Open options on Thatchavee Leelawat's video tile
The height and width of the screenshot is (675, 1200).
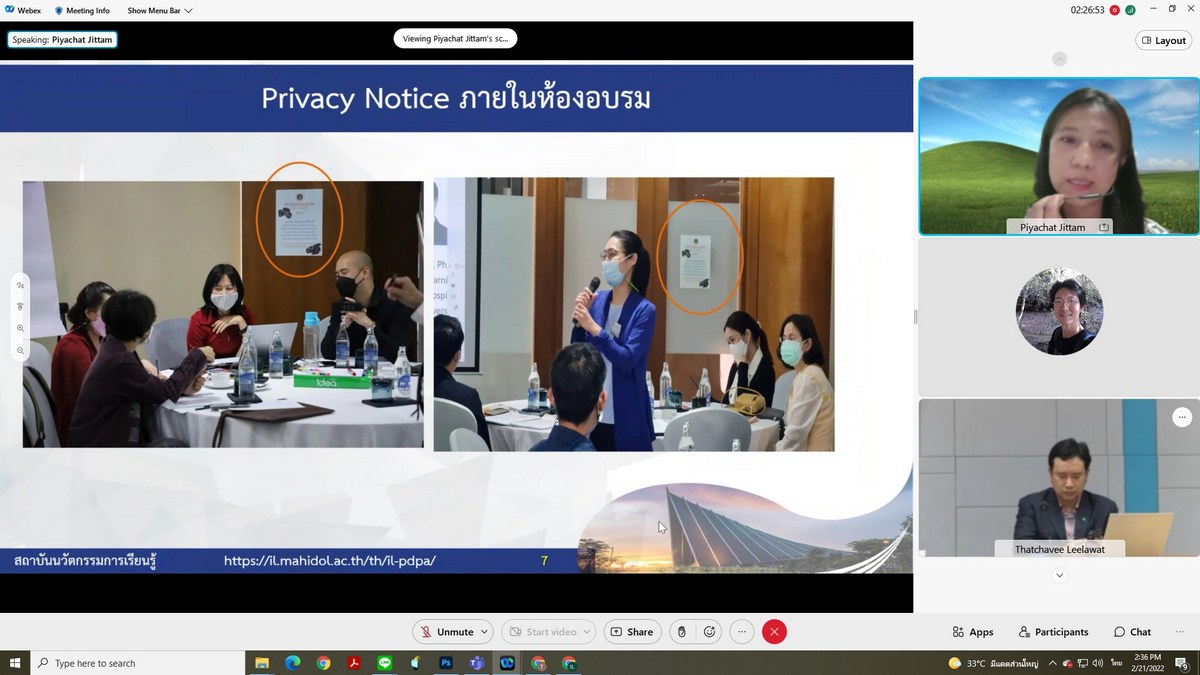tap(1182, 416)
